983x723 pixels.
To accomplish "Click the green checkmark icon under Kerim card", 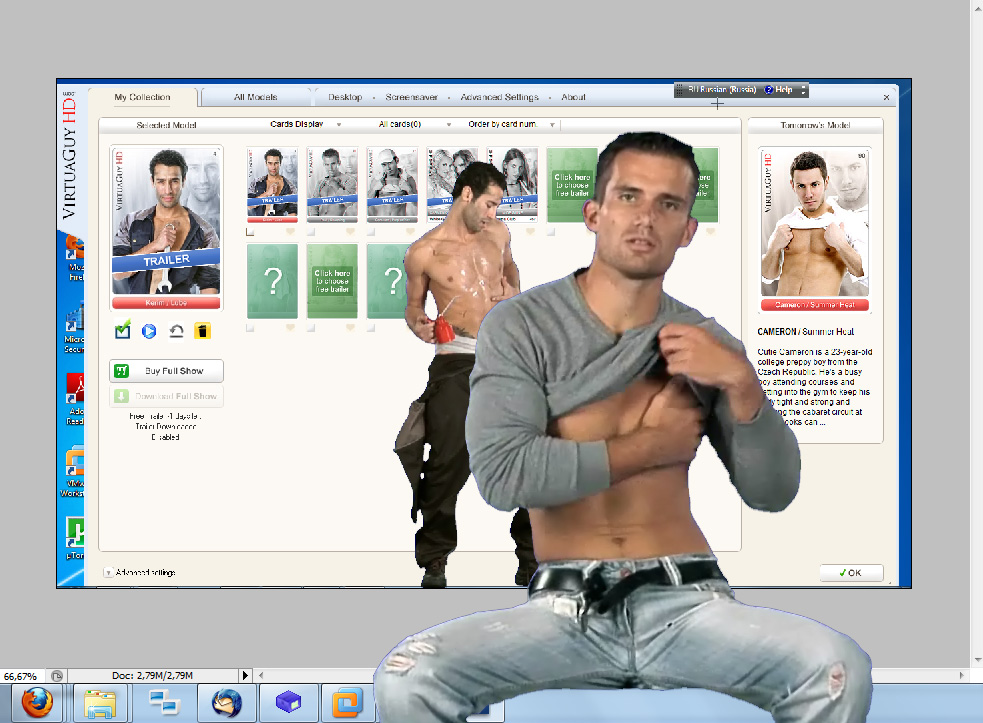I will 123,330.
